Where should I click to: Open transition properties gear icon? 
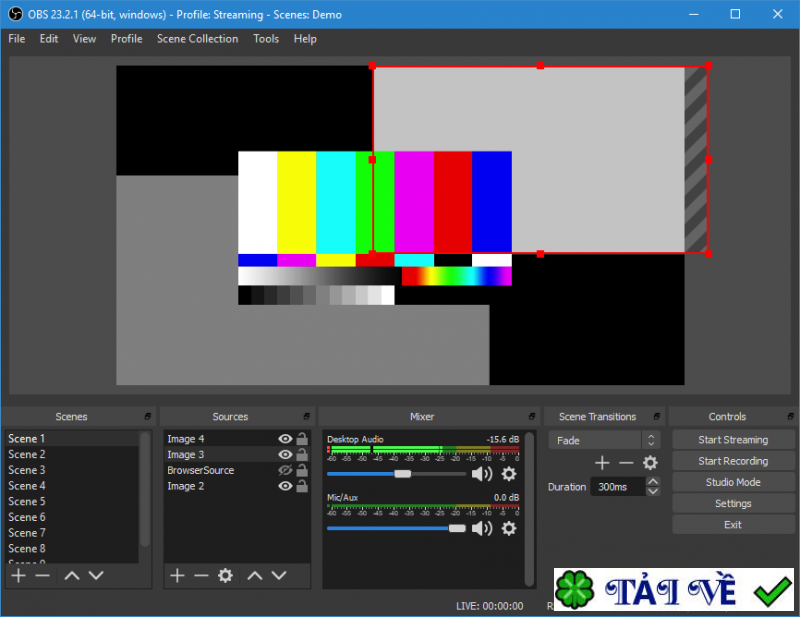[650, 462]
